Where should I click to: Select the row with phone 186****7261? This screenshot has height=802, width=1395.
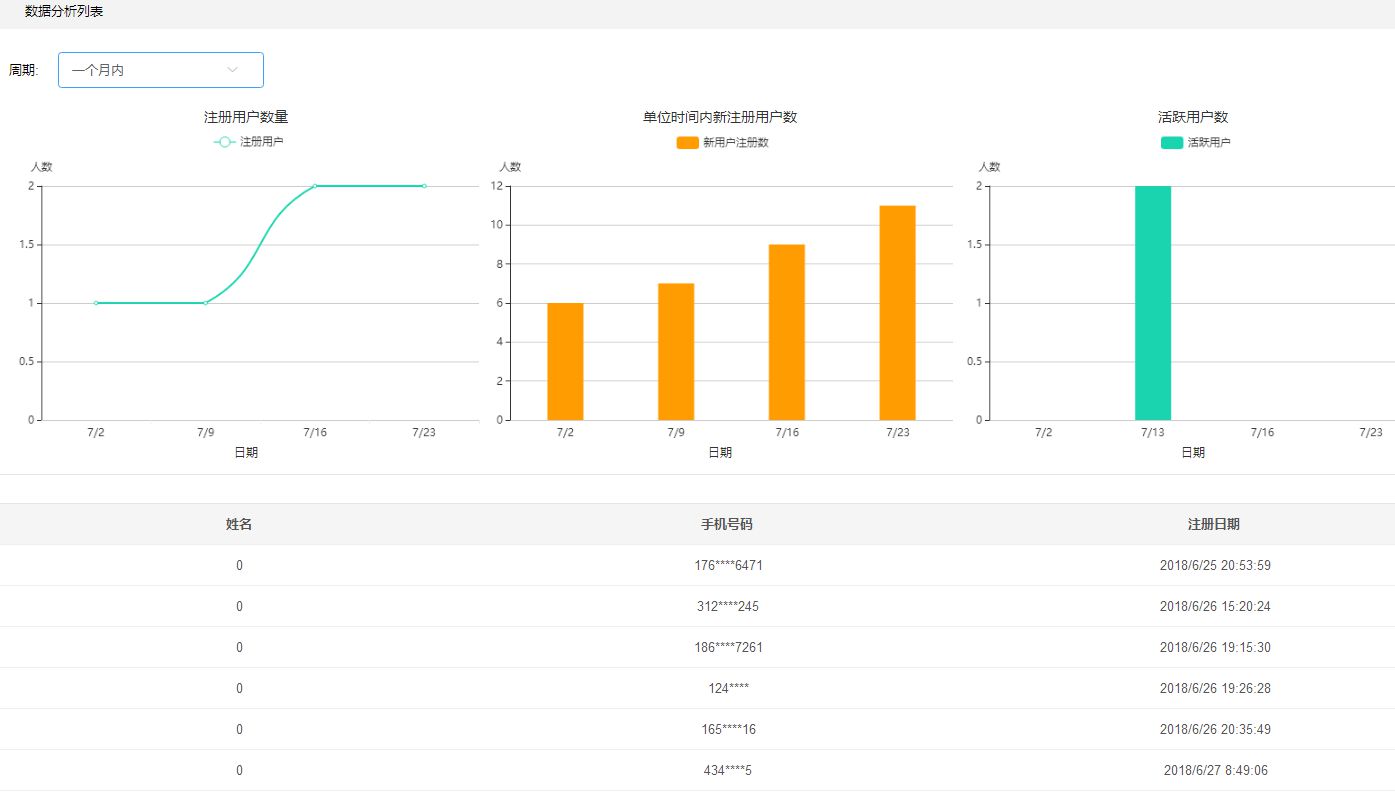(728, 647)
